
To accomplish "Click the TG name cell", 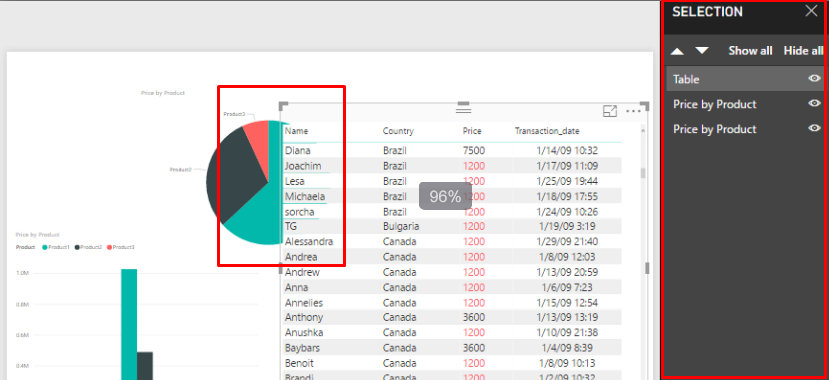I will pyautogui.click(x=291, y=226).
